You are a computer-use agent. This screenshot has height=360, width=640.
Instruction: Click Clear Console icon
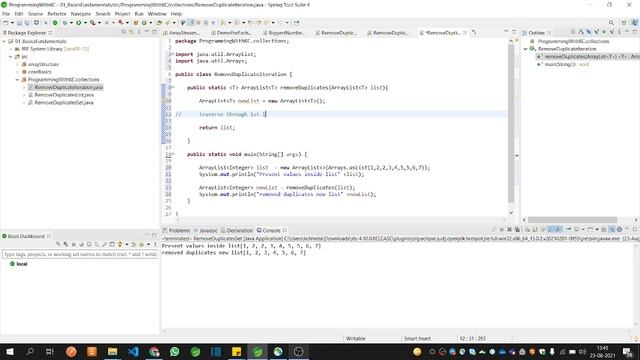tap(527, 229)
